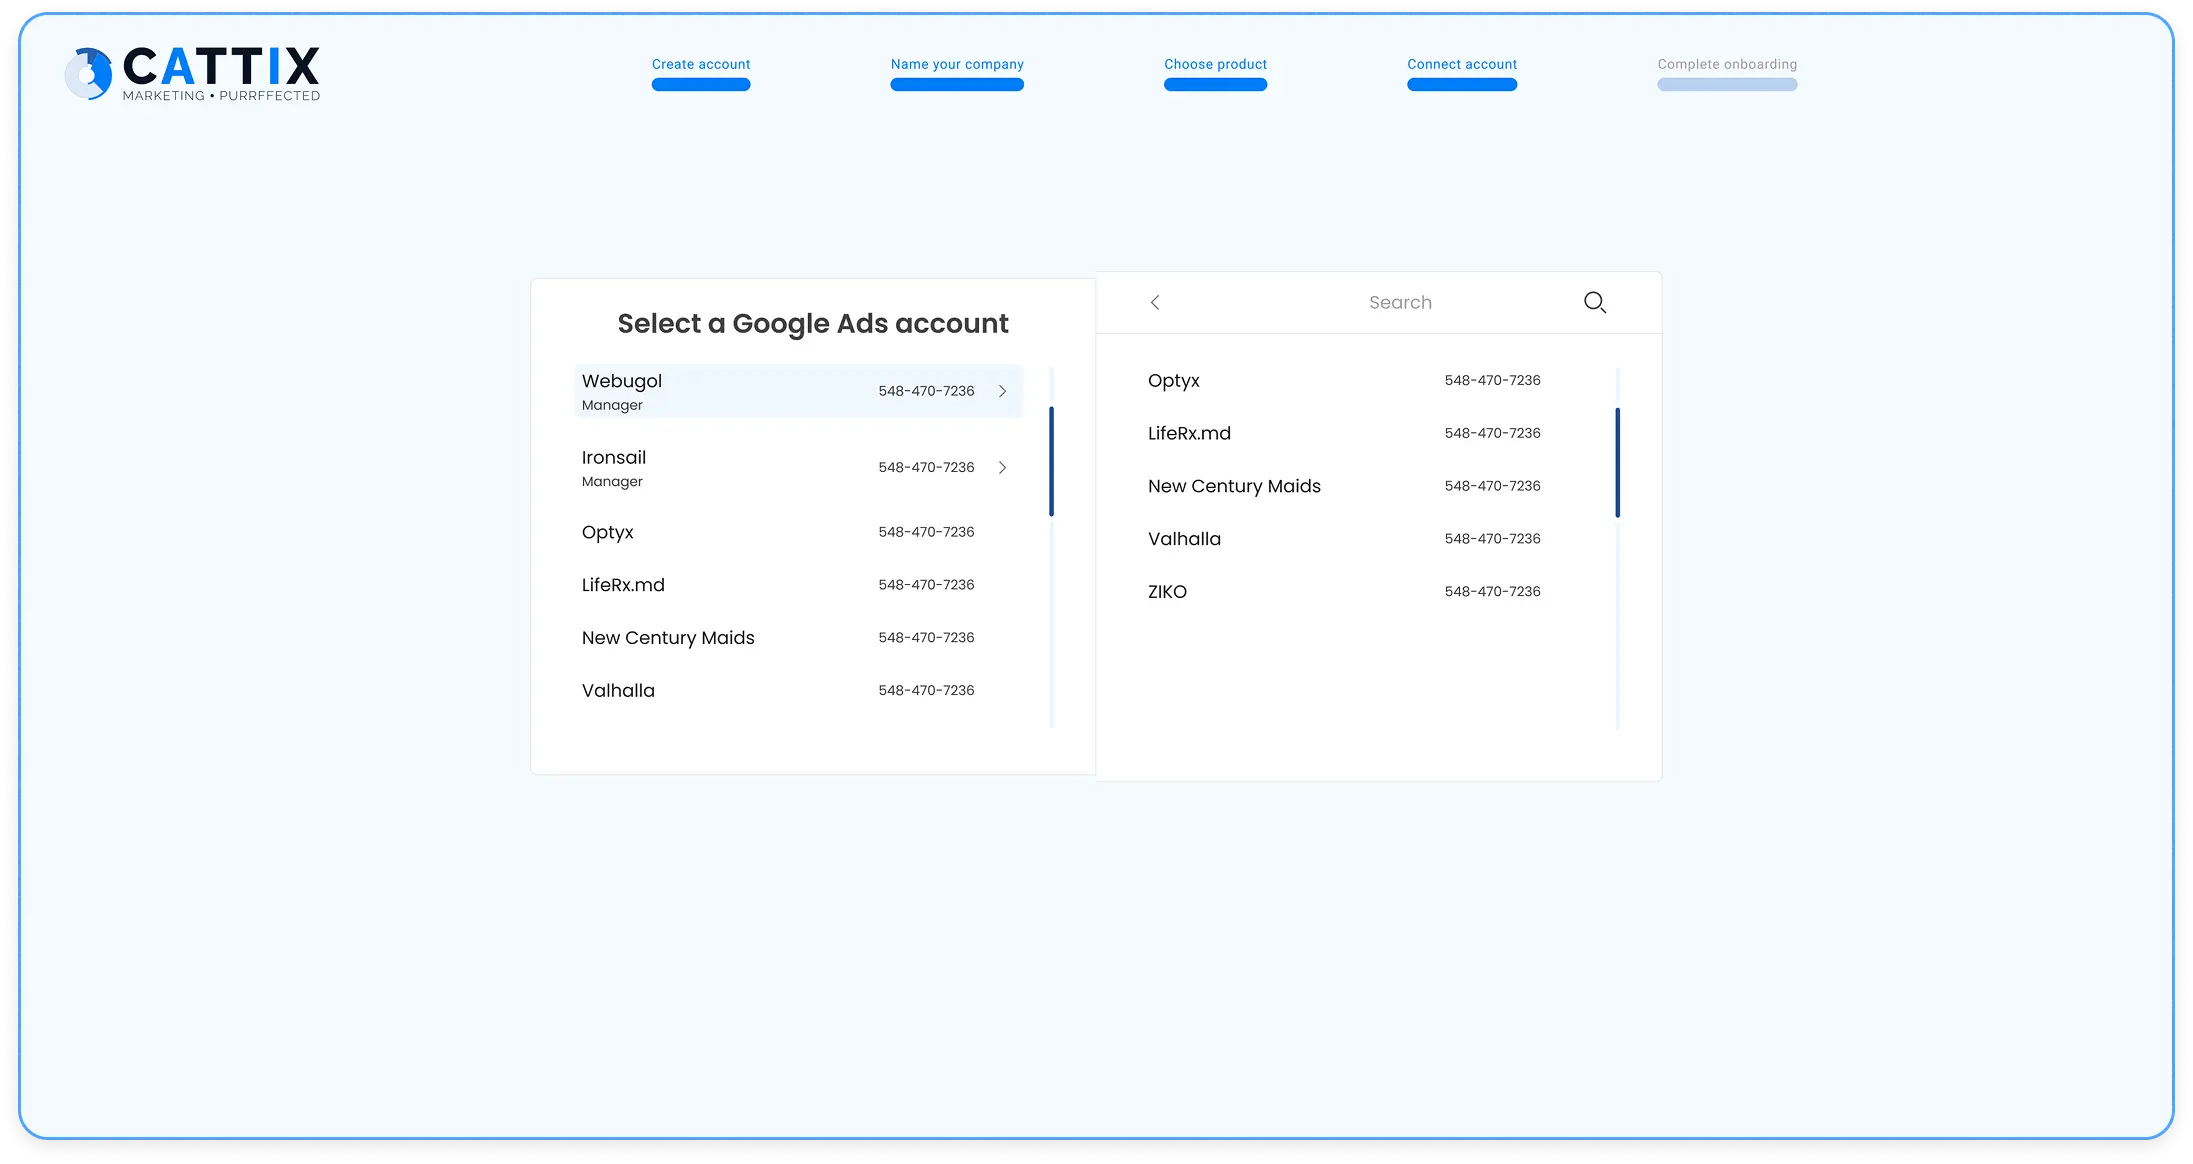Click the search magnifier icon
2193x1164 pixels.
[1594, 301]
